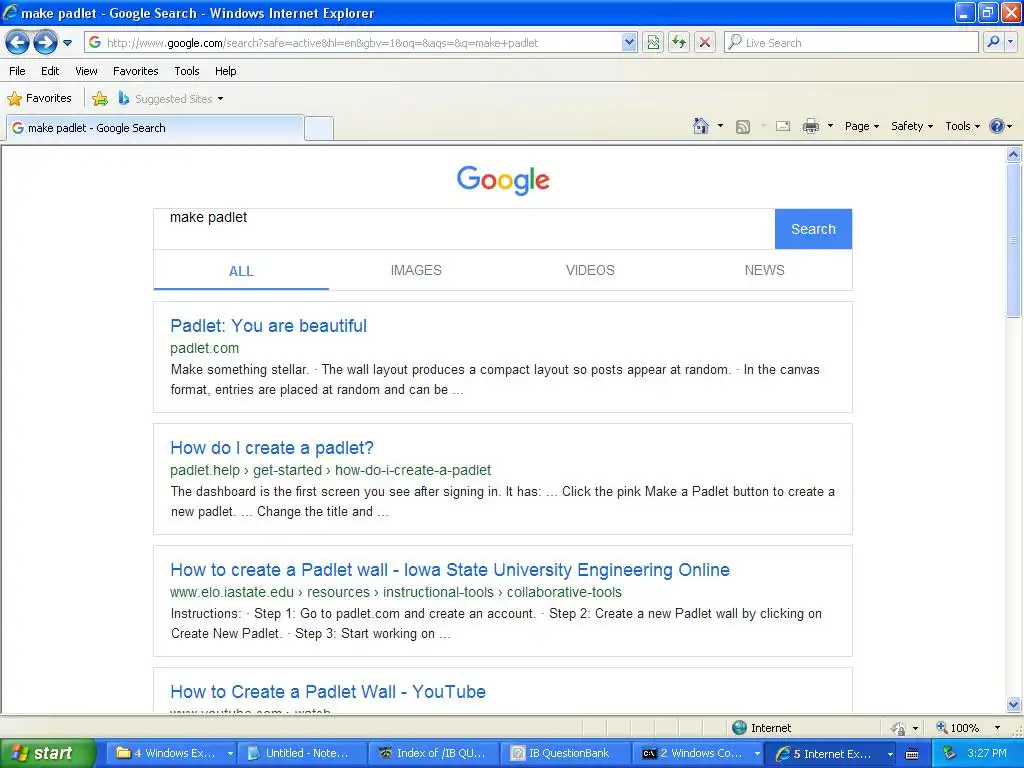This screenshot has height=768, width=1024.
Task: Open the File menu
Action: [x=18, y=71]
